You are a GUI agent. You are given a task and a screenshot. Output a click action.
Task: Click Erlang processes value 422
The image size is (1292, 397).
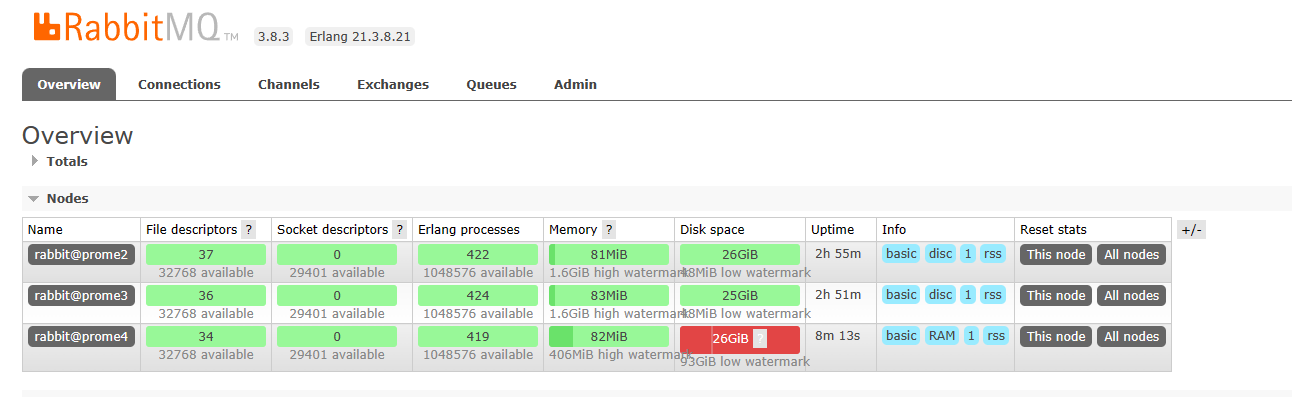click(x=478, y=254)
